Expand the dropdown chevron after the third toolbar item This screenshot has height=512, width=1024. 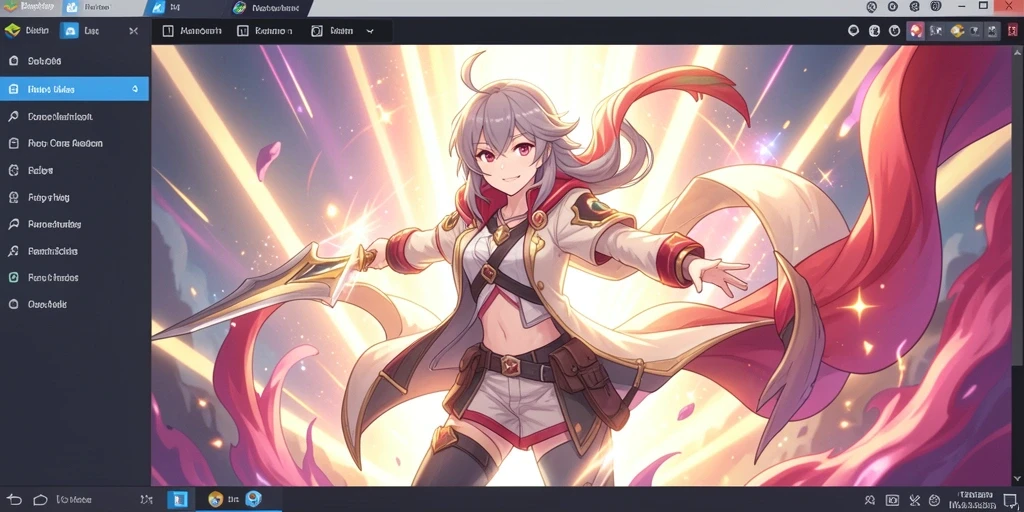tap(370, 31)
